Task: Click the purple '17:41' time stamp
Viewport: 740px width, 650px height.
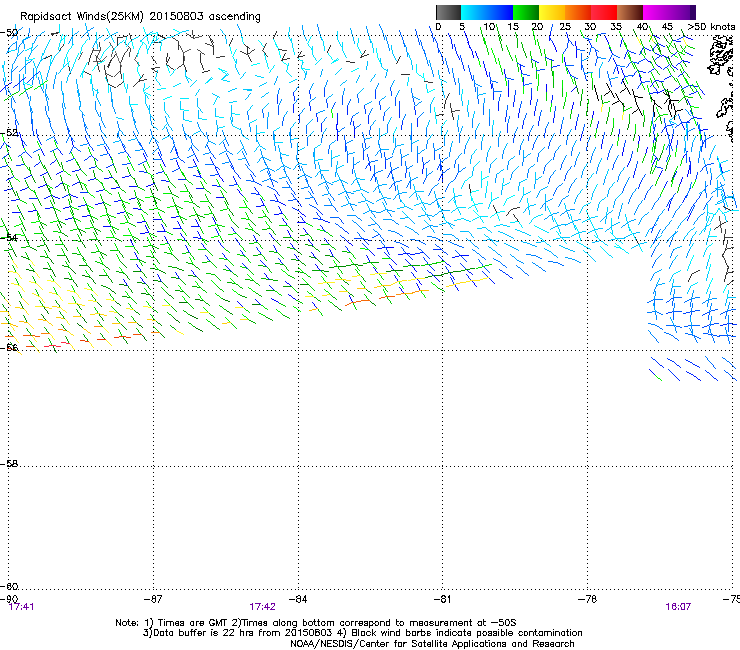Action: [x=21, y=607]
